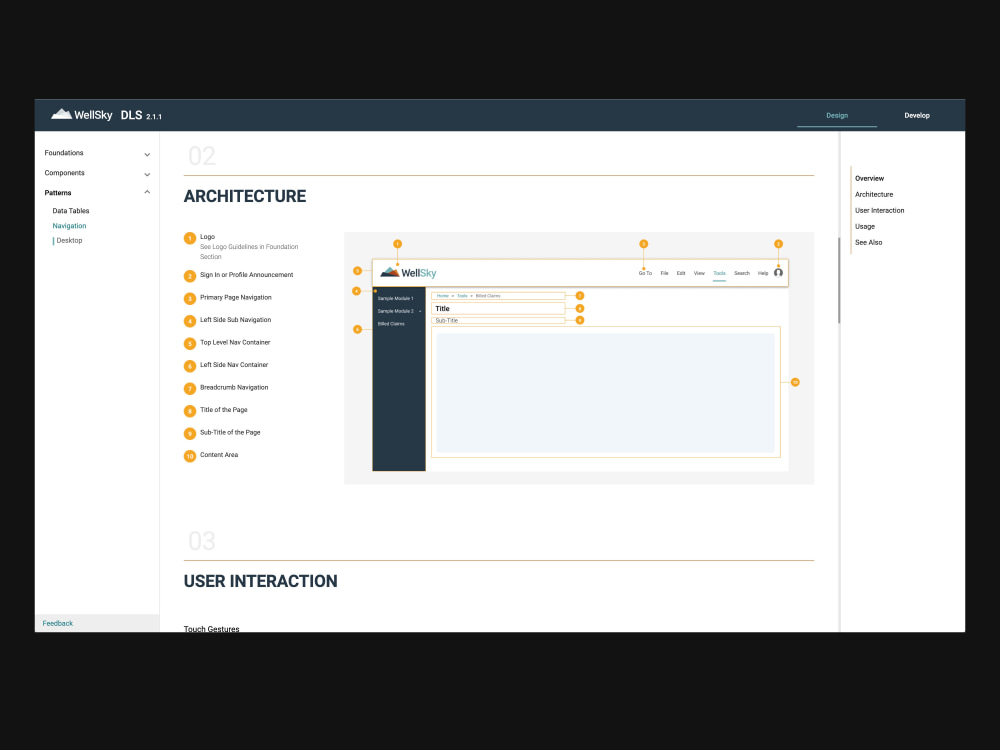Screen dimensions: 1000x750
Task: Jump to Architecture in page contents
Action: click(x=874, y=195)
